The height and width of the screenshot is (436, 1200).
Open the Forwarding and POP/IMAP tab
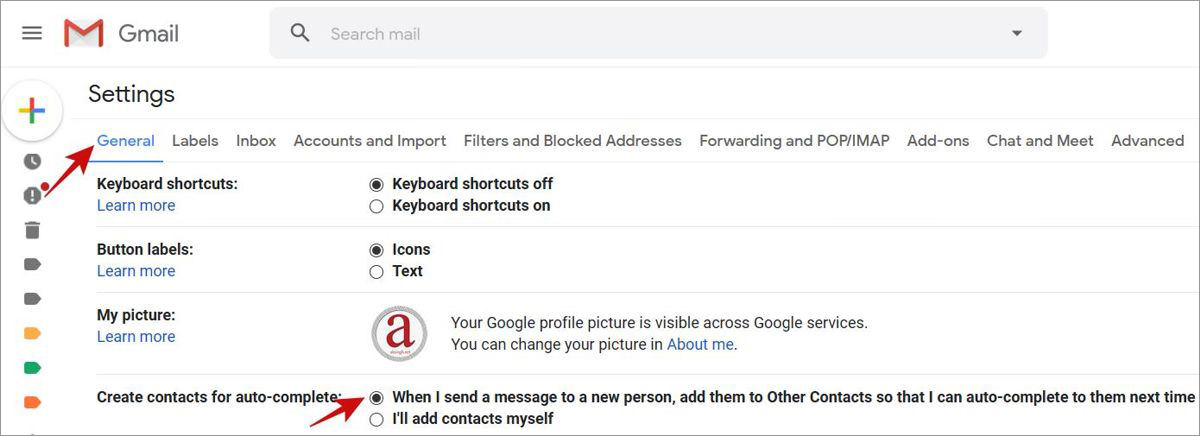[794, 141]
